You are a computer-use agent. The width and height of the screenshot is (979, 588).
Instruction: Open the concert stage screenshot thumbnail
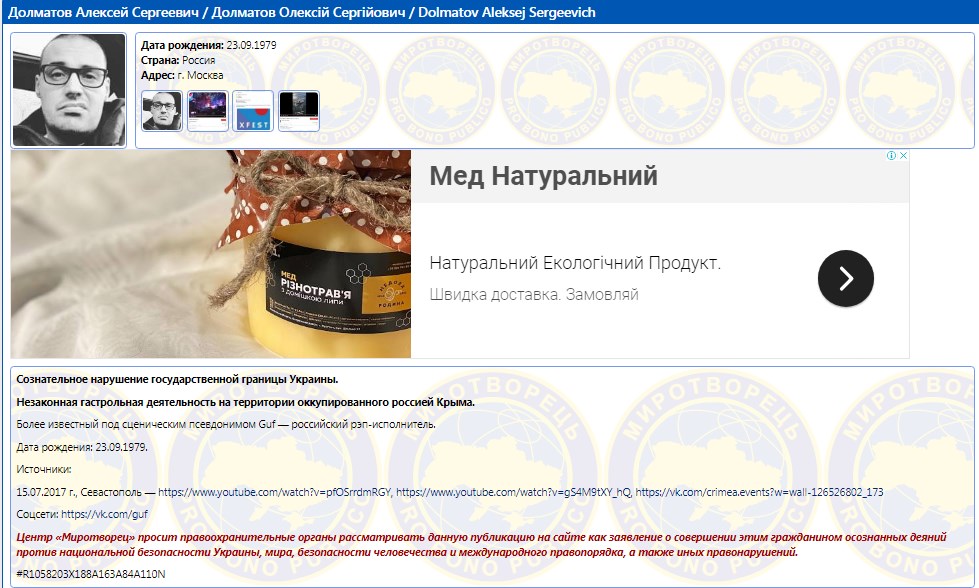coord(208,111)
